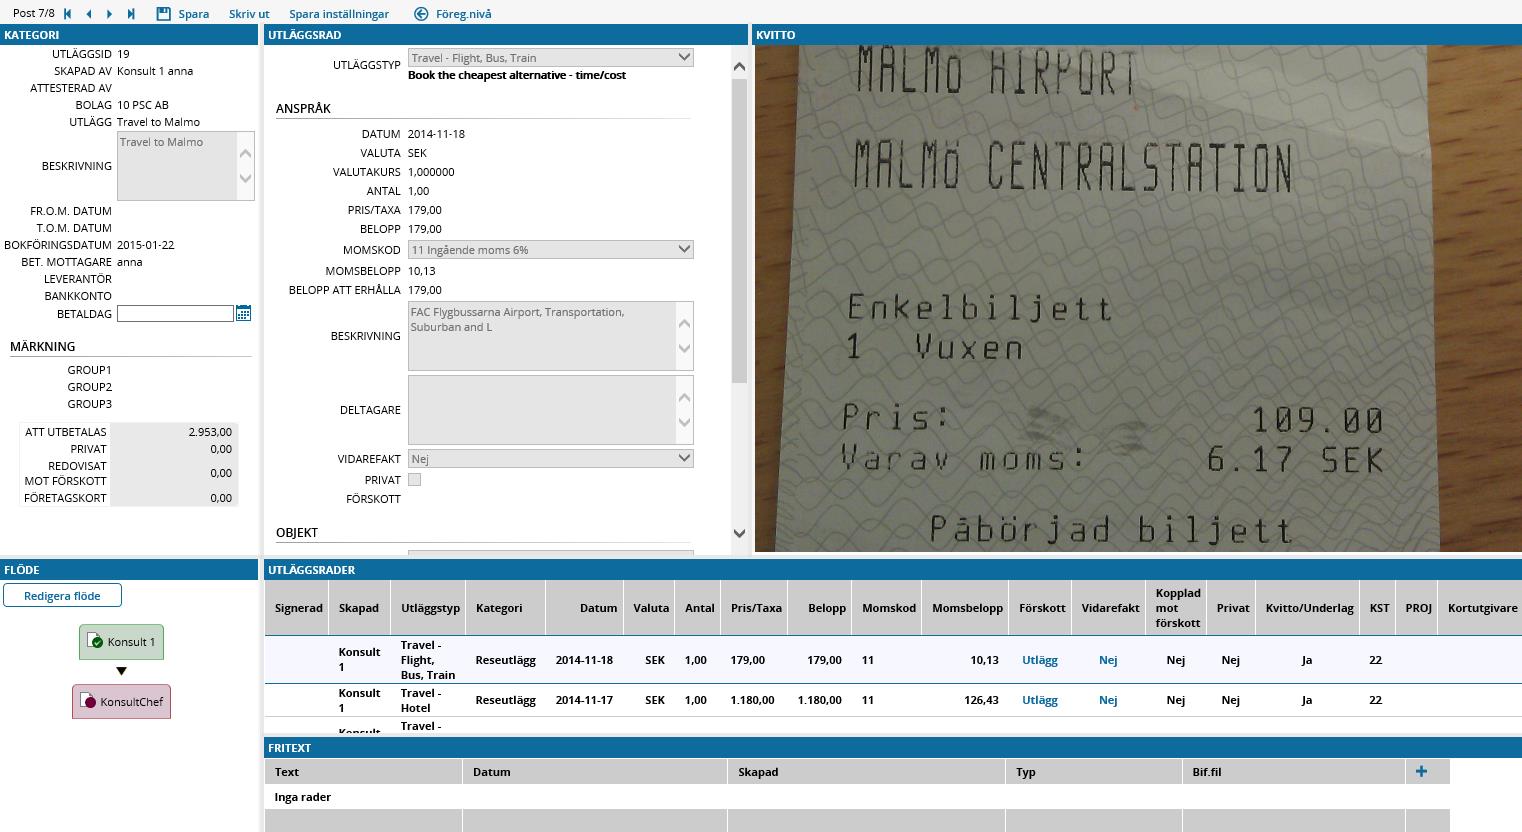Click Föreg.nivå toolbar label

click(464, 14)
